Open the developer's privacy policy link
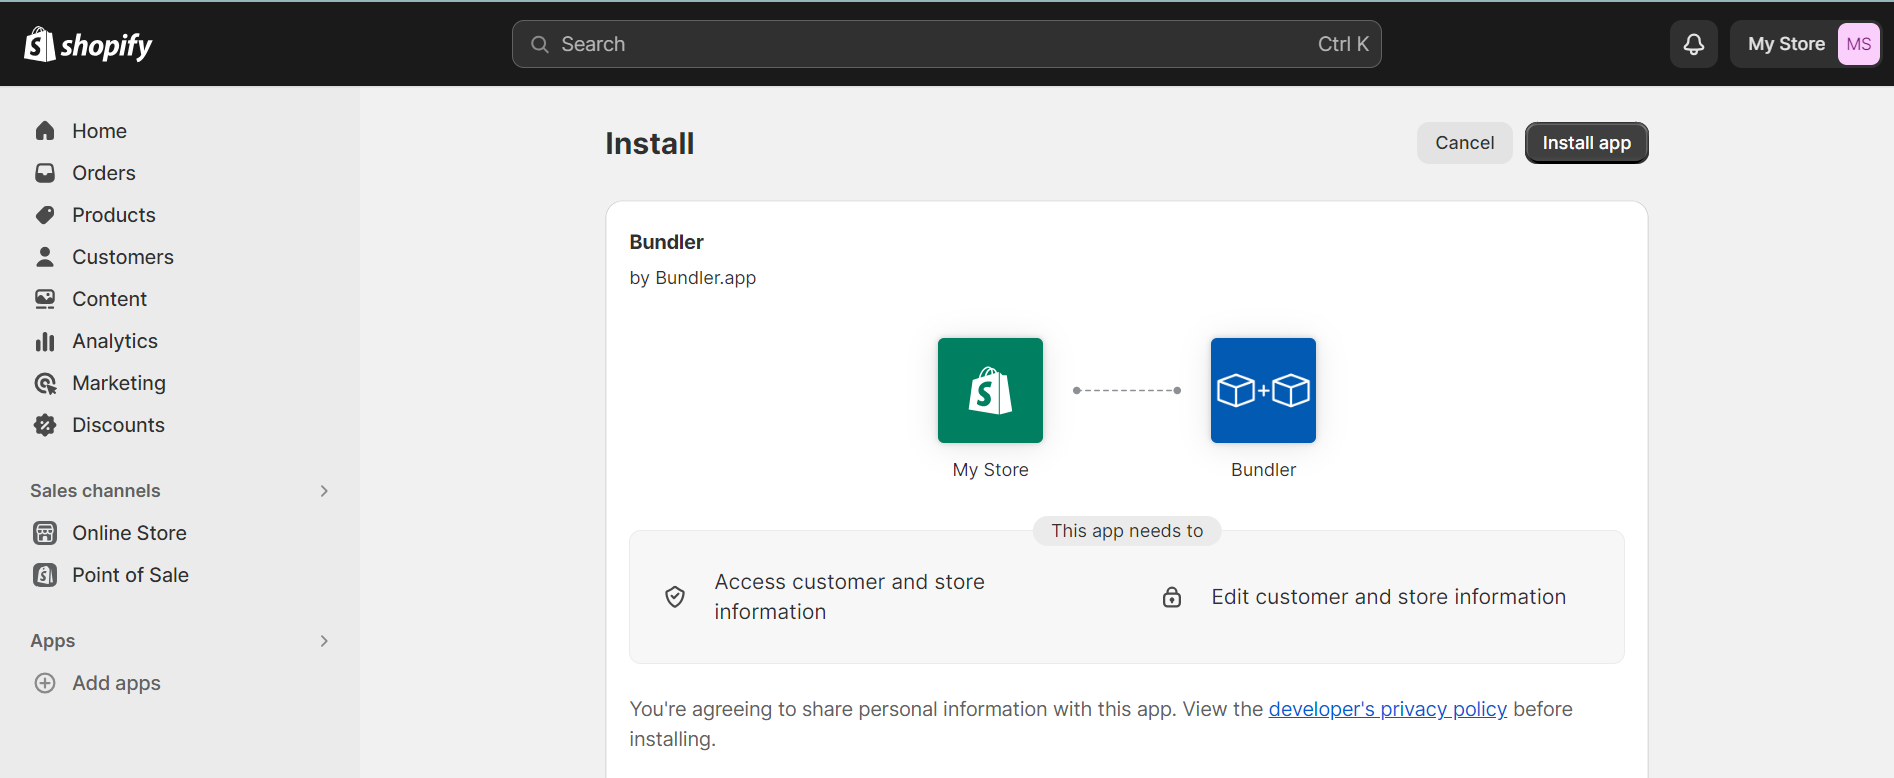Viewport: 1894px width, 778px height. (x=1387, y=709)
